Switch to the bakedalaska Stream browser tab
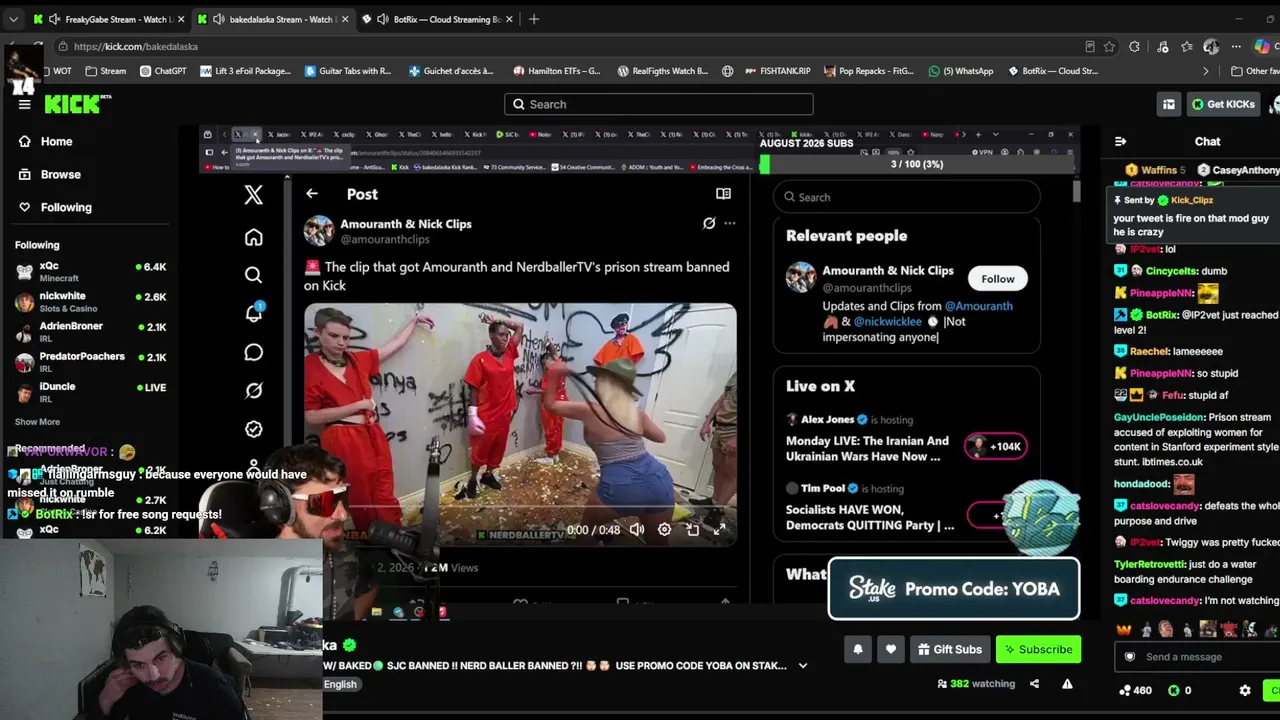Viewport: 1280px width, 720px height. click(273, 19)
